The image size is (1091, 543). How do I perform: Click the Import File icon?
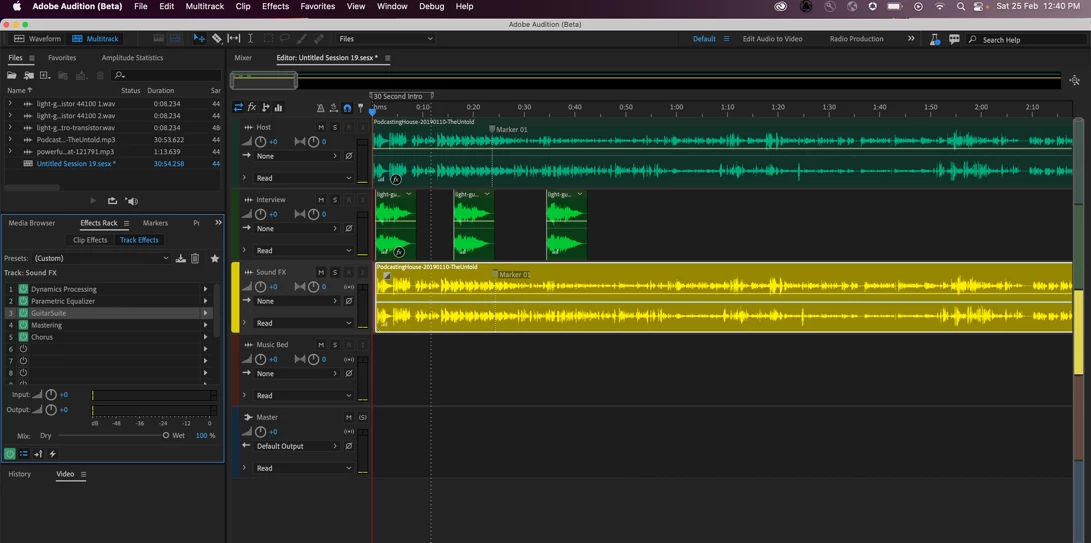click(x=29, y=75)
